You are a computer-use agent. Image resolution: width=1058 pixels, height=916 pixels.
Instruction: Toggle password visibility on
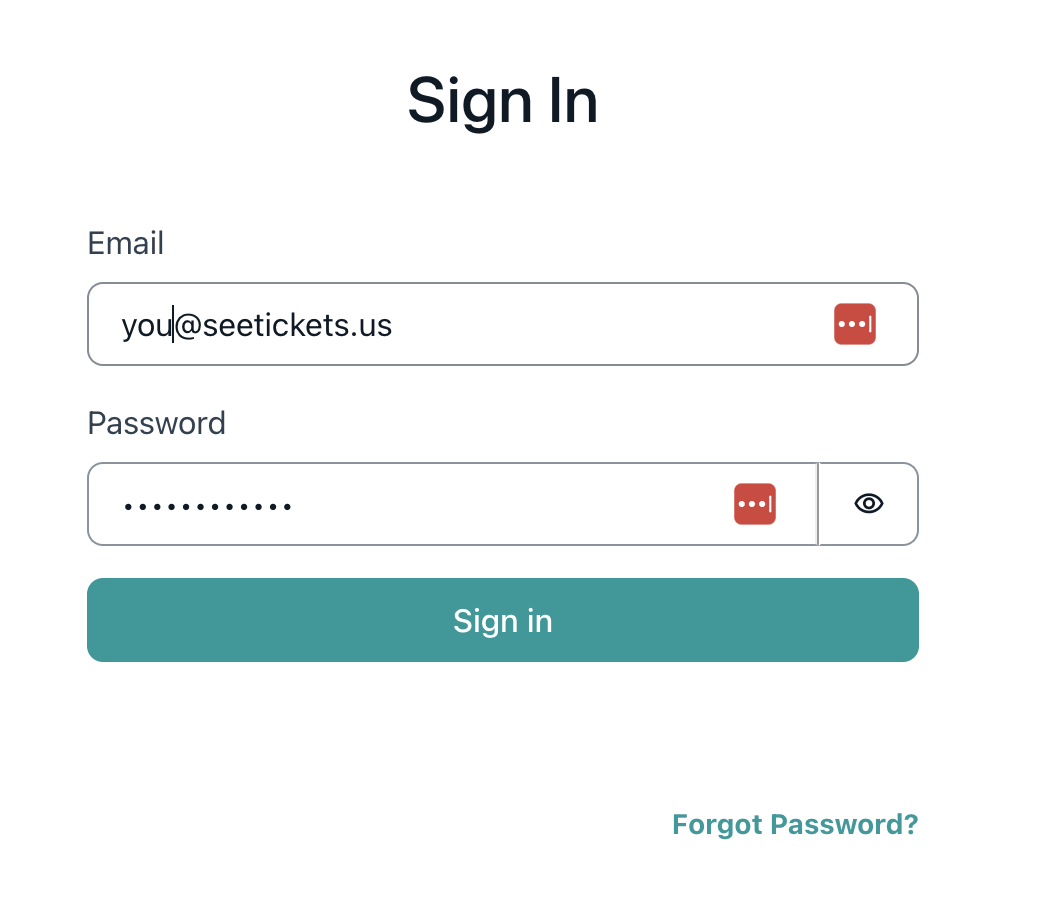click(x=868, y=503)
